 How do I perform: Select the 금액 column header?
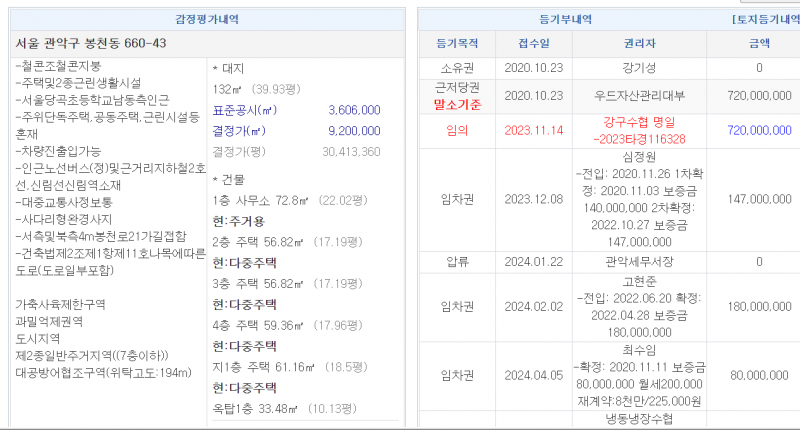758,44
